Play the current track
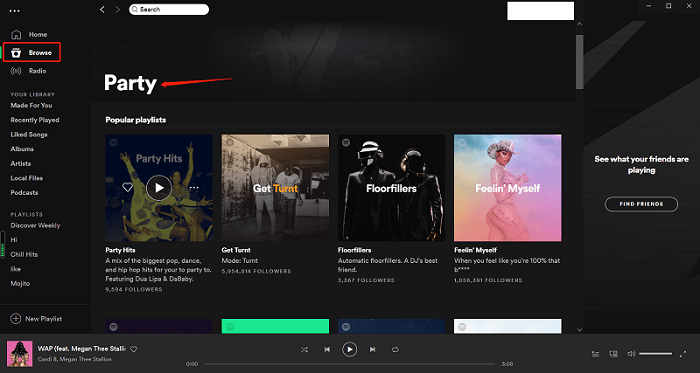 (350, 349)
